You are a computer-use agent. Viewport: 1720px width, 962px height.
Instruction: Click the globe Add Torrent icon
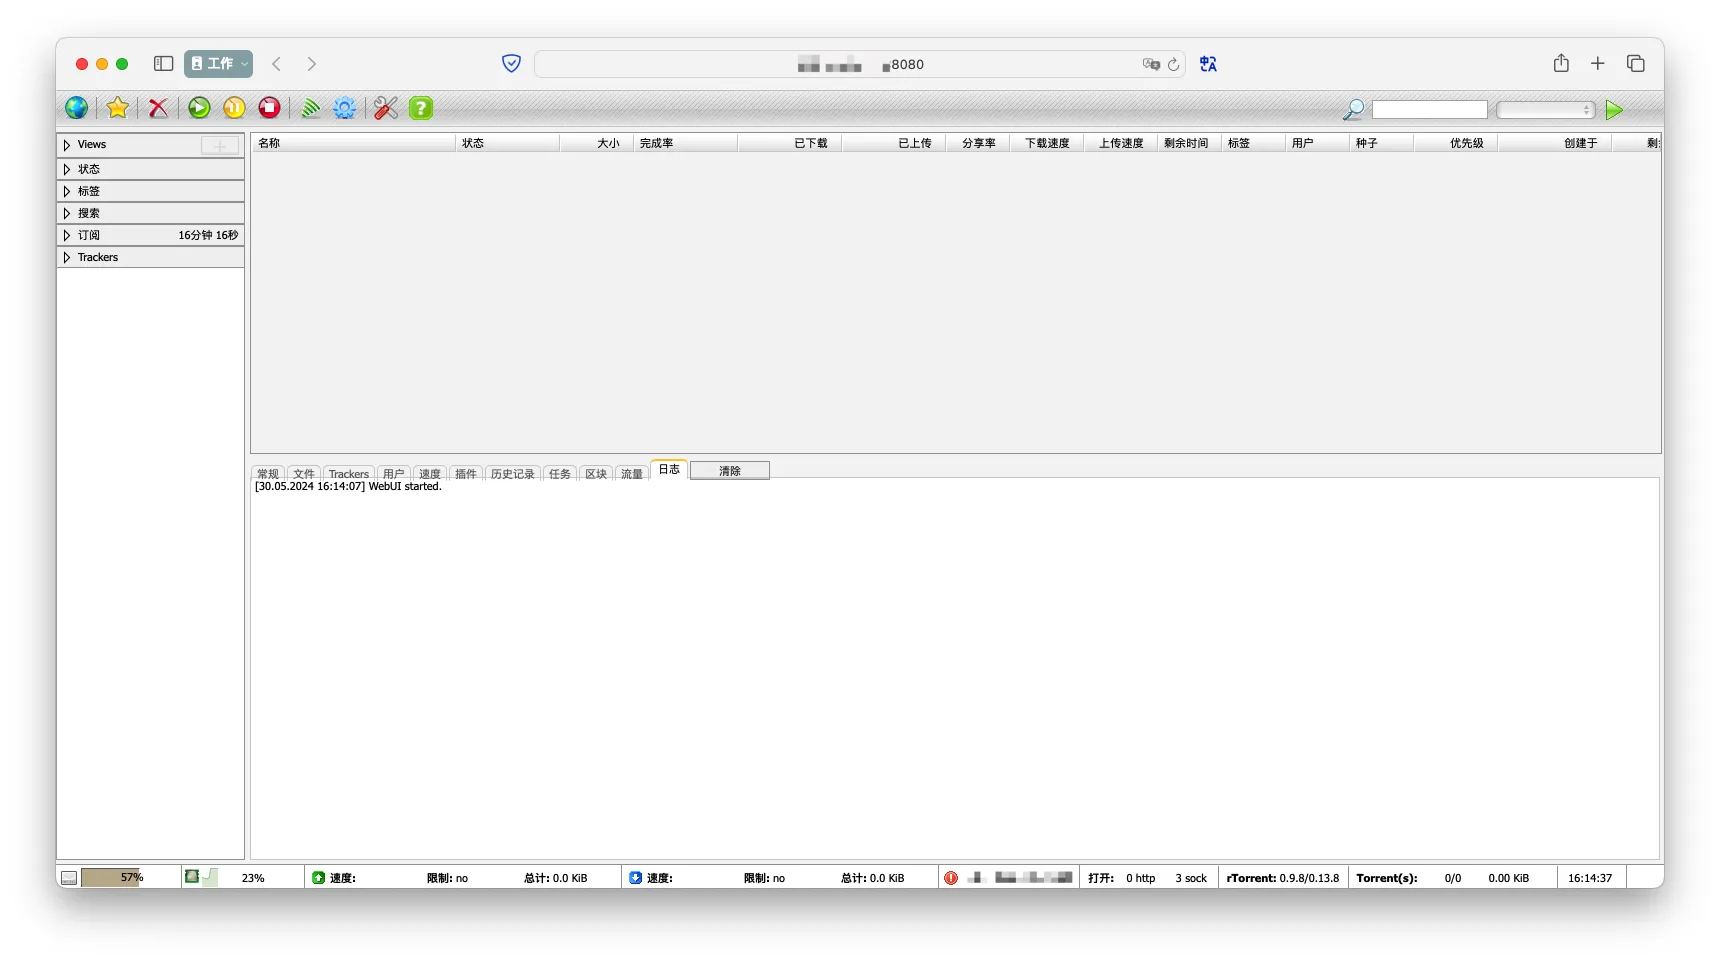click(x=76, y=108)
